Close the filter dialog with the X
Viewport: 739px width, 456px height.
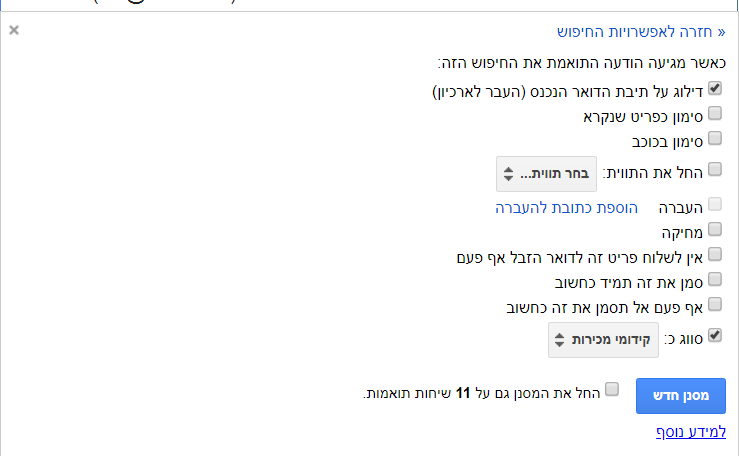tap(14, 30)
